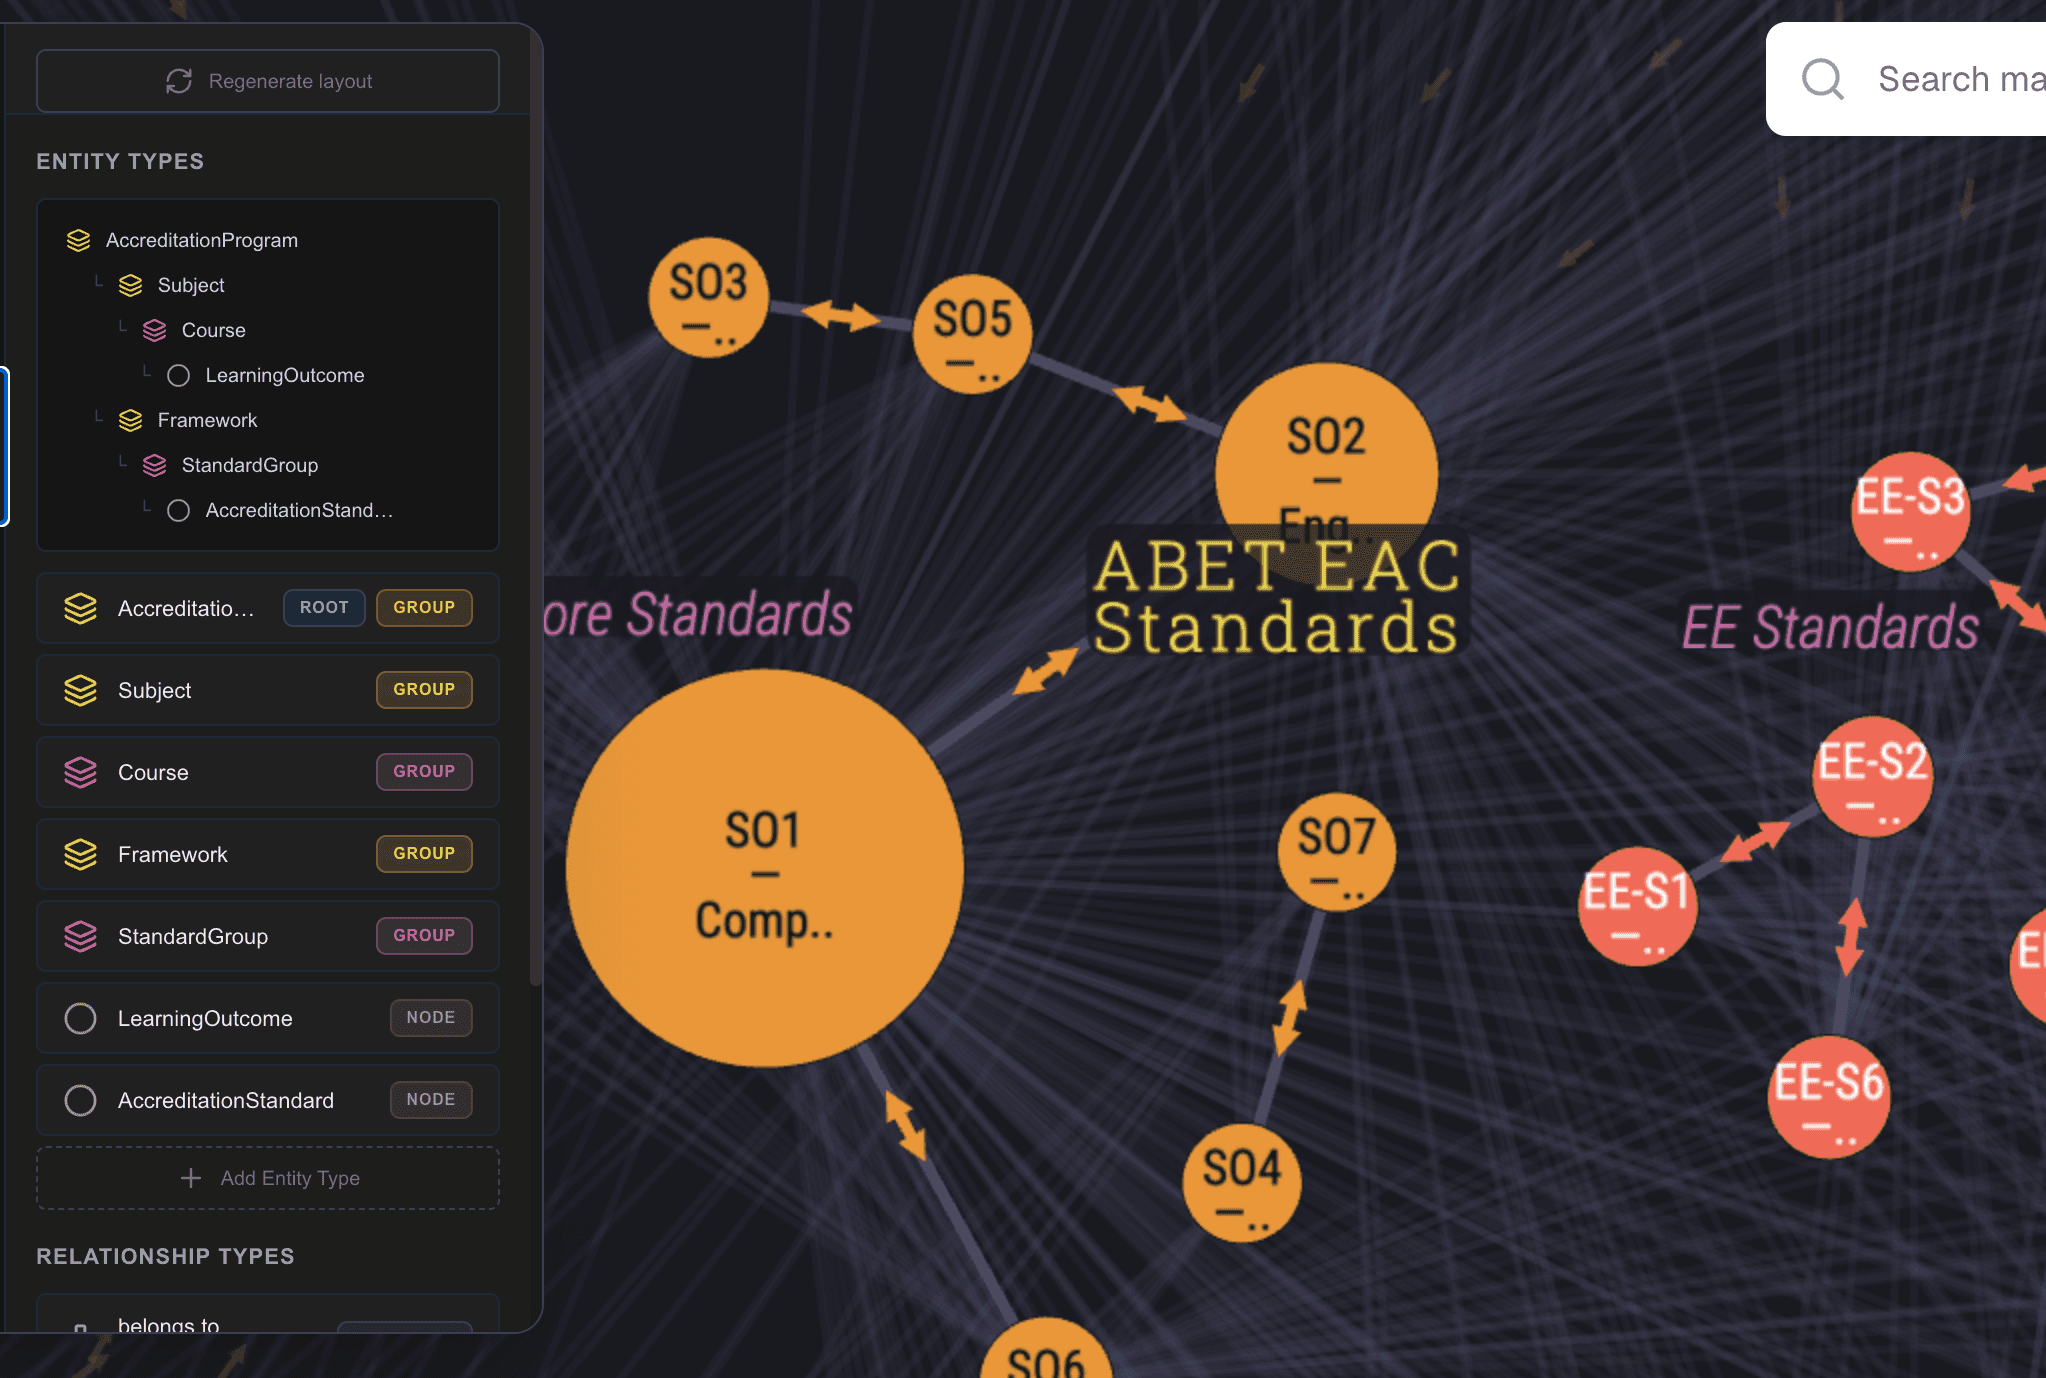Screen dimensions: 2046x1378
Task: Click the ABET EAC Standards graph label
Action: [x=1277, y=596]
